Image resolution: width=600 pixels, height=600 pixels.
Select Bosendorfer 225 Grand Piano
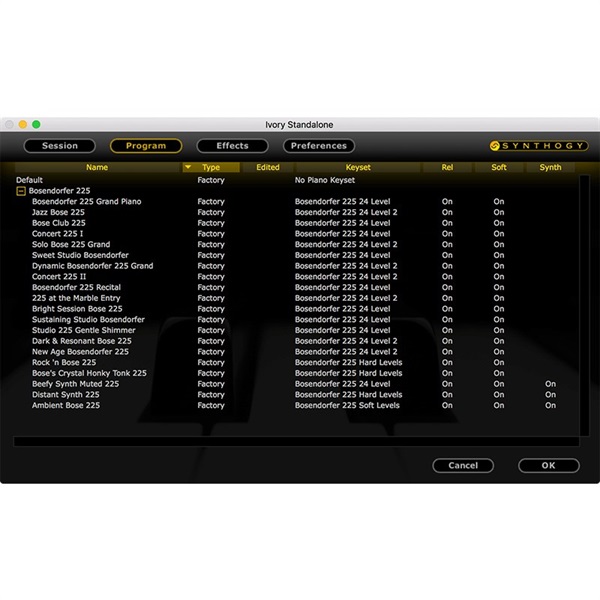[86, 201]
